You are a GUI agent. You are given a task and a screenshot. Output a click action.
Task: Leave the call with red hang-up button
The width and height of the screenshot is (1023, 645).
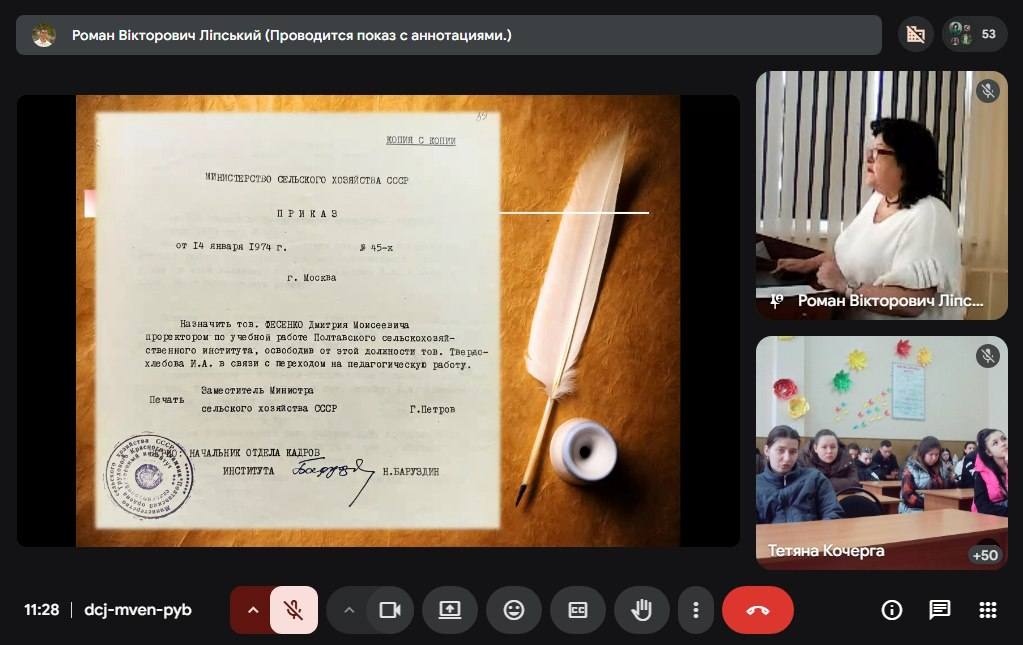tap(757, 610)
